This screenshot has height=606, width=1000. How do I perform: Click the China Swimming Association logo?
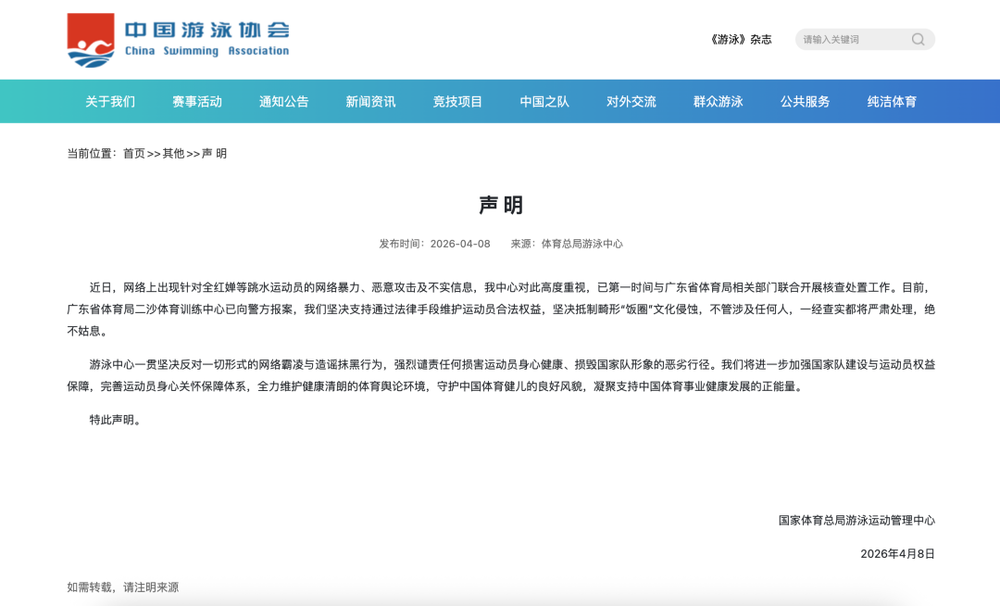click(x=178, y=40)
